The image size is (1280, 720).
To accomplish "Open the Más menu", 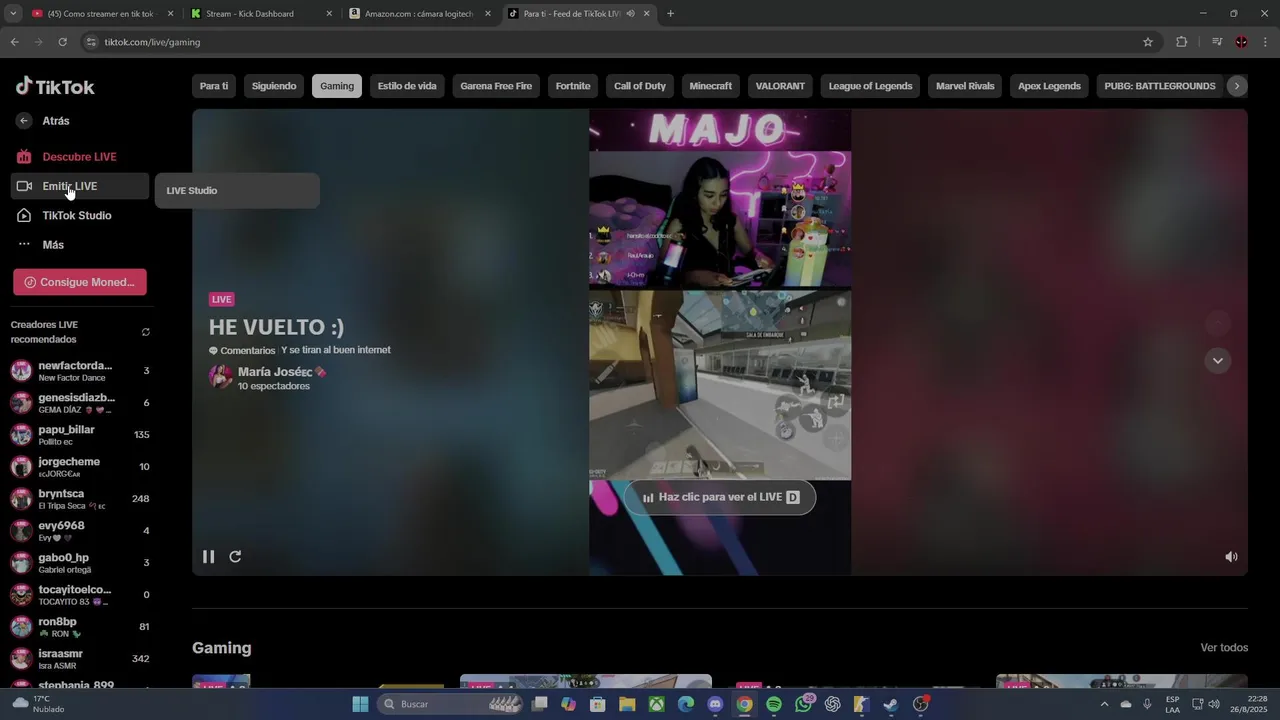I will point(80,245).
